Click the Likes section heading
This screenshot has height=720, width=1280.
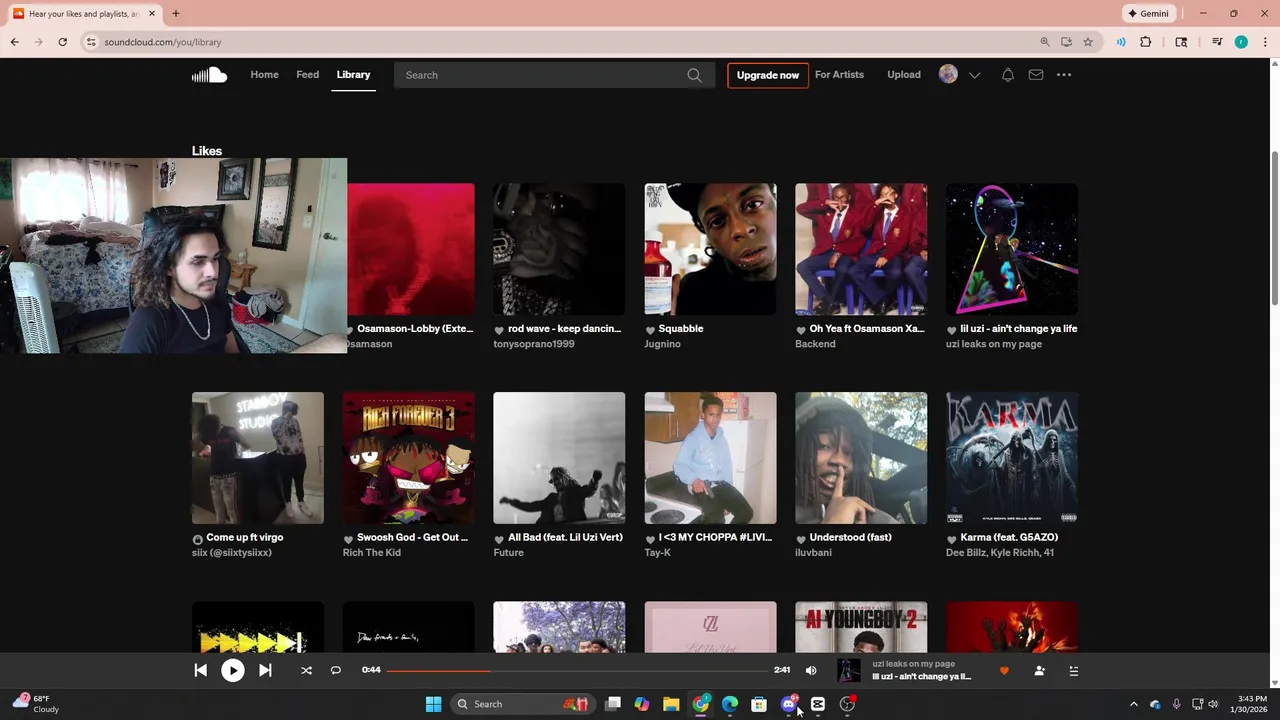coord(207,151)
